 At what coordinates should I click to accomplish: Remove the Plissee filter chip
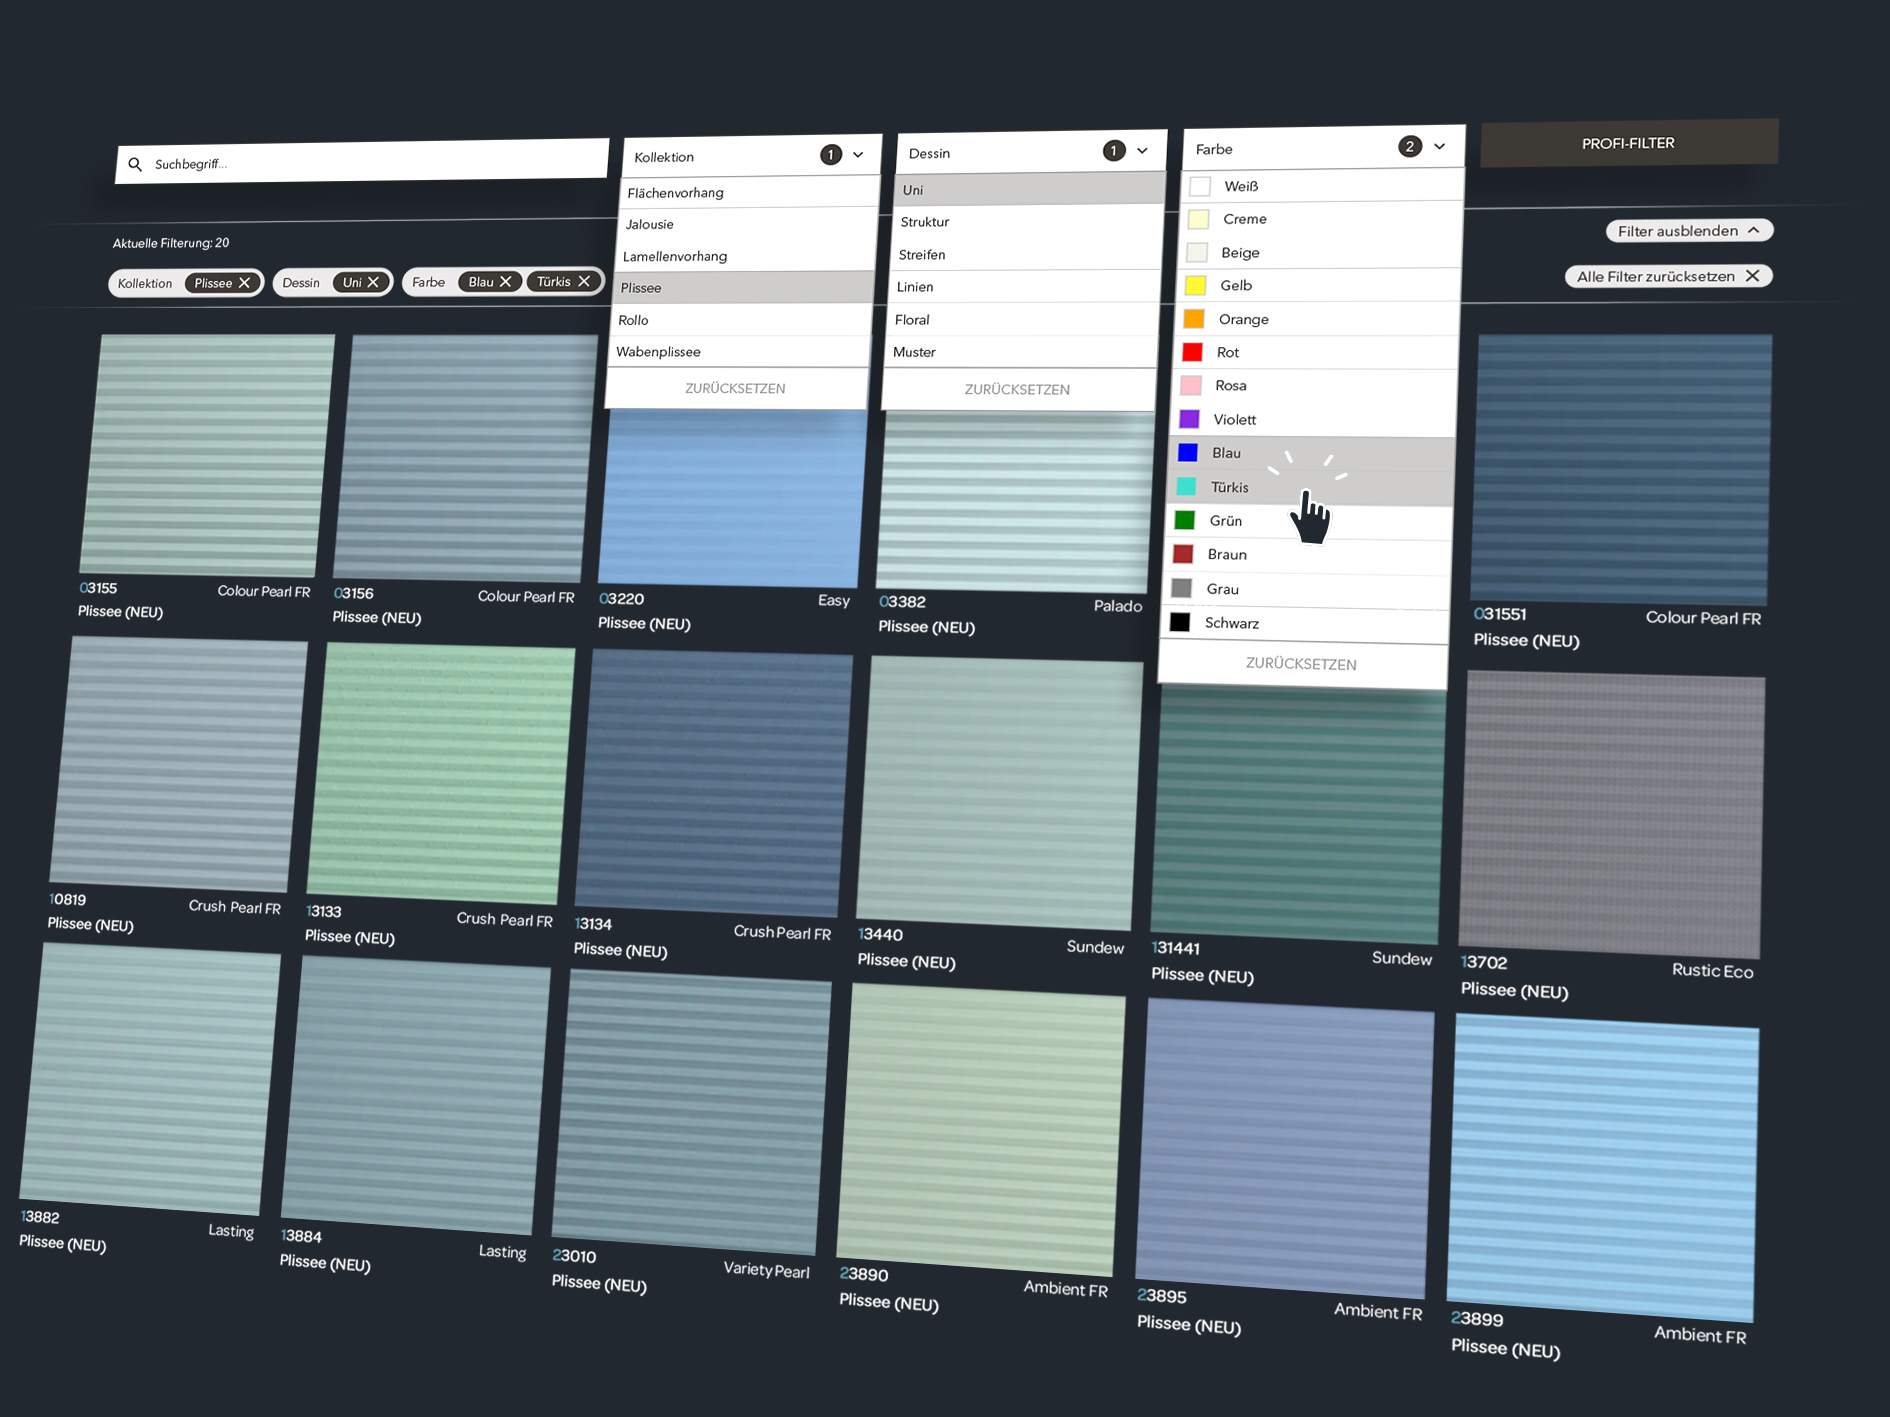[244, 283]
